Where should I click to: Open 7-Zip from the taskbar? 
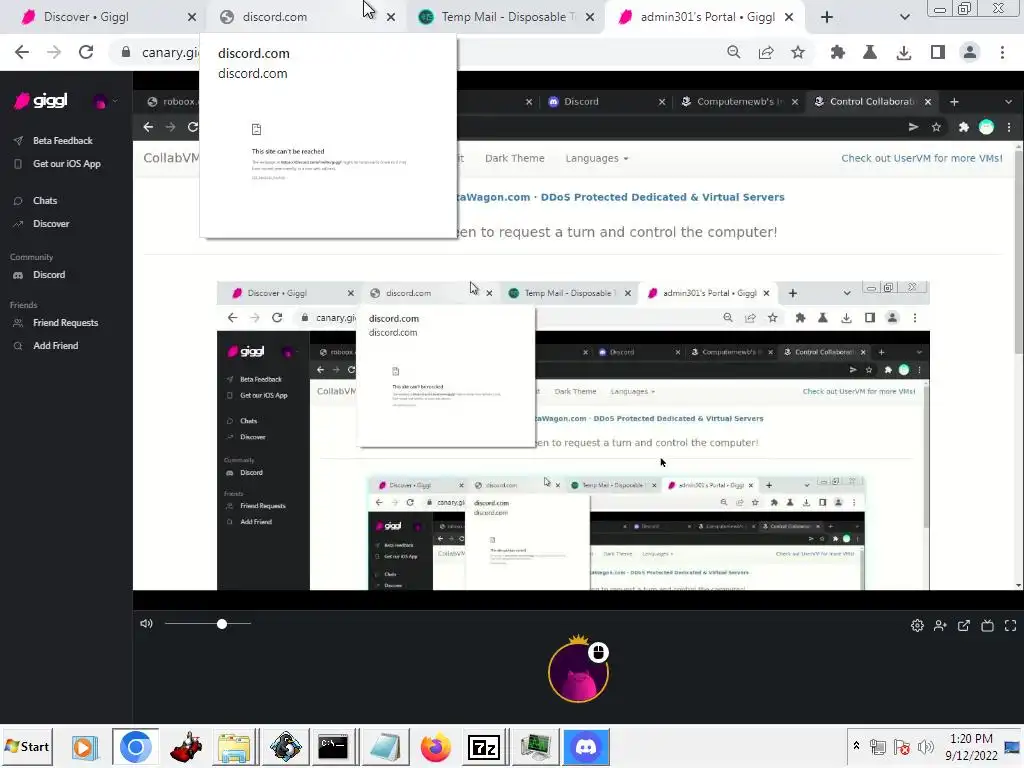click(x=484, y=747)
